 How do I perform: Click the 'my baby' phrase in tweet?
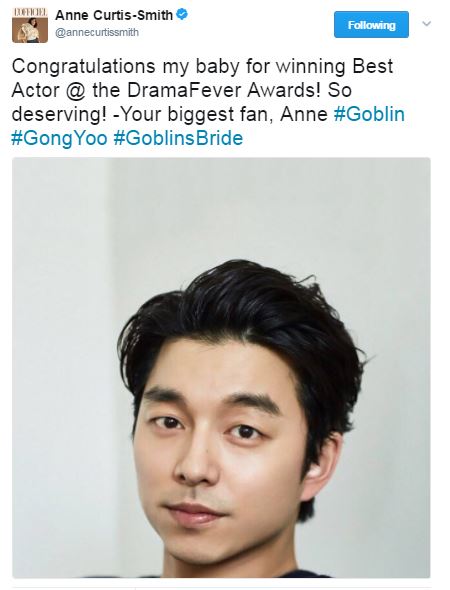[x=201, y=67]
